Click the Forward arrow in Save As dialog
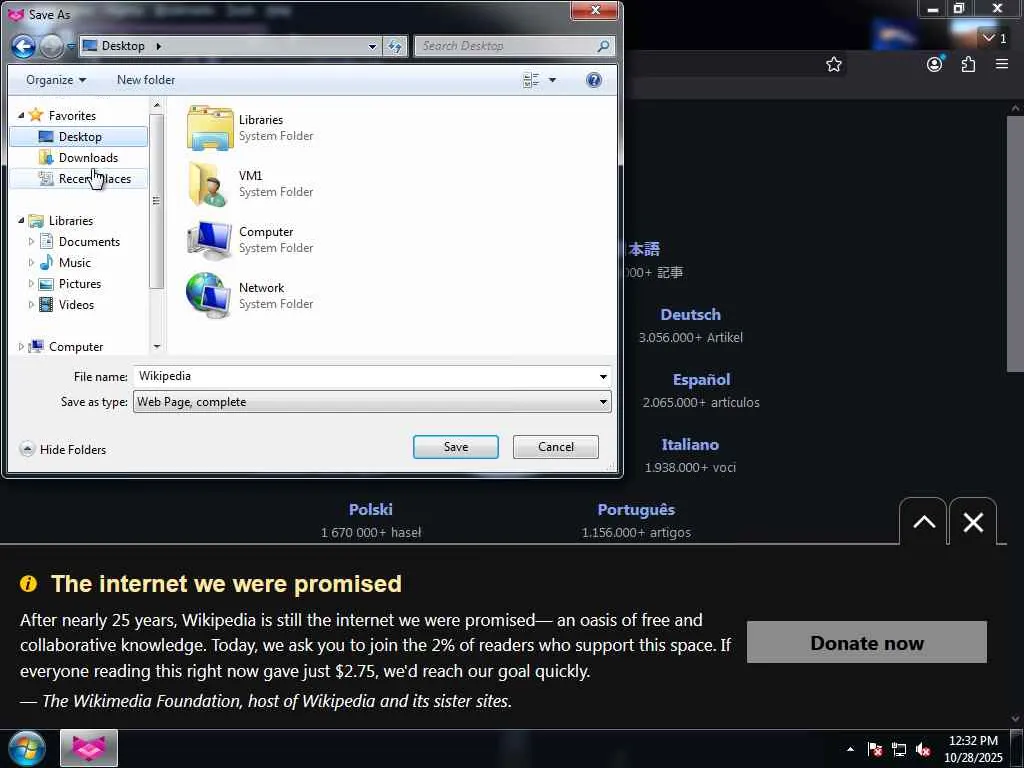Image resolution: width=1024 pixels, height=768 pixels. [52, 46]
